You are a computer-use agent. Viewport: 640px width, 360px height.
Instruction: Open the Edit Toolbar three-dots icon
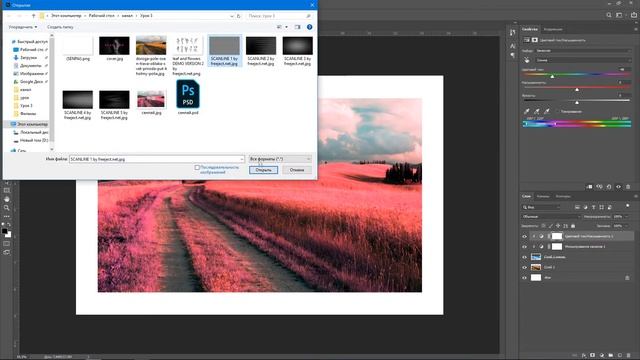(x=7, y=216)
